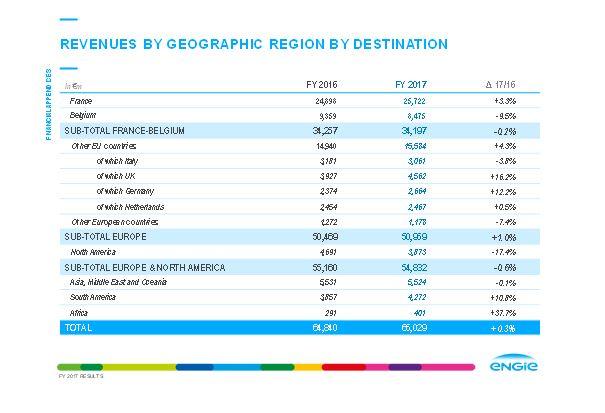Select the 'France' row label
Image resolution: width=605 pixels, height=413 pixels.
(x=81, y=101)
